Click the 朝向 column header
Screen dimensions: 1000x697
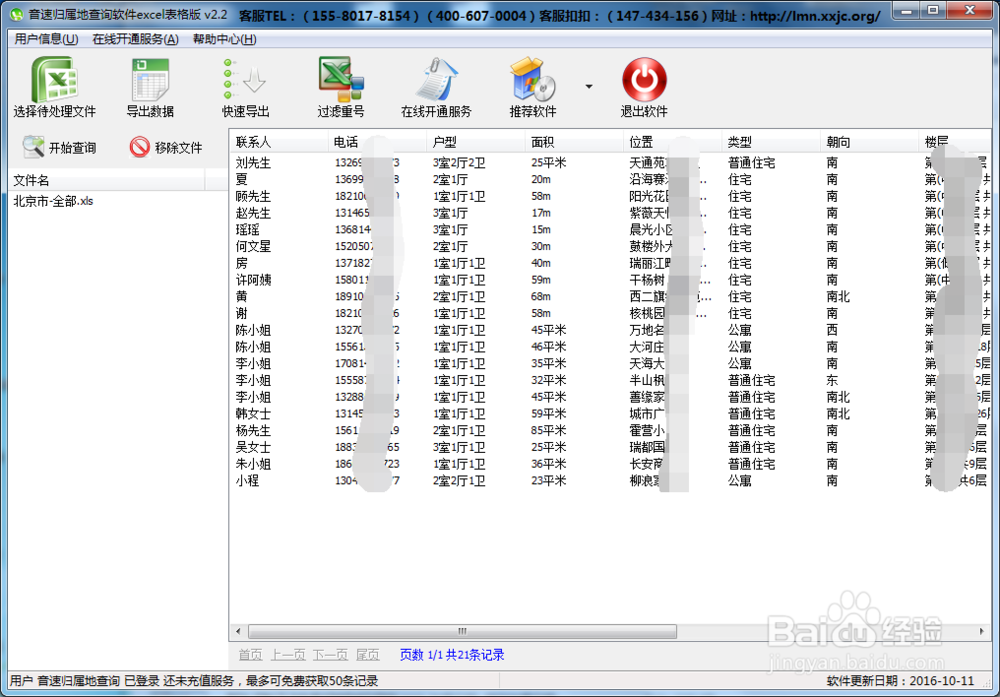(x=869, y=142)
